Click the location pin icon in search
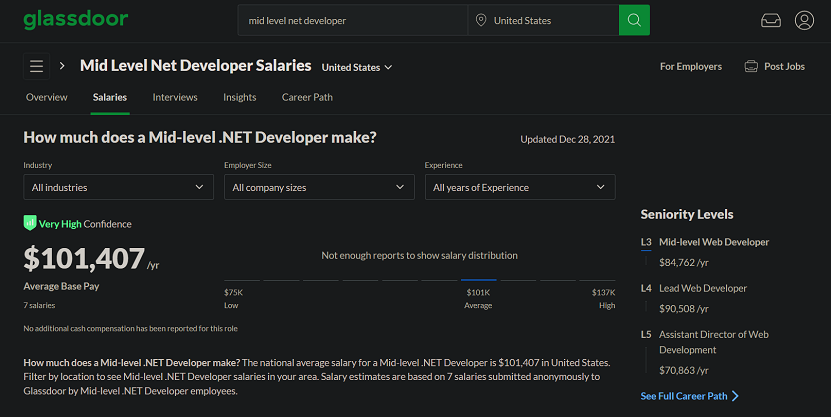831x417 pixels. (x=481, y=20)
